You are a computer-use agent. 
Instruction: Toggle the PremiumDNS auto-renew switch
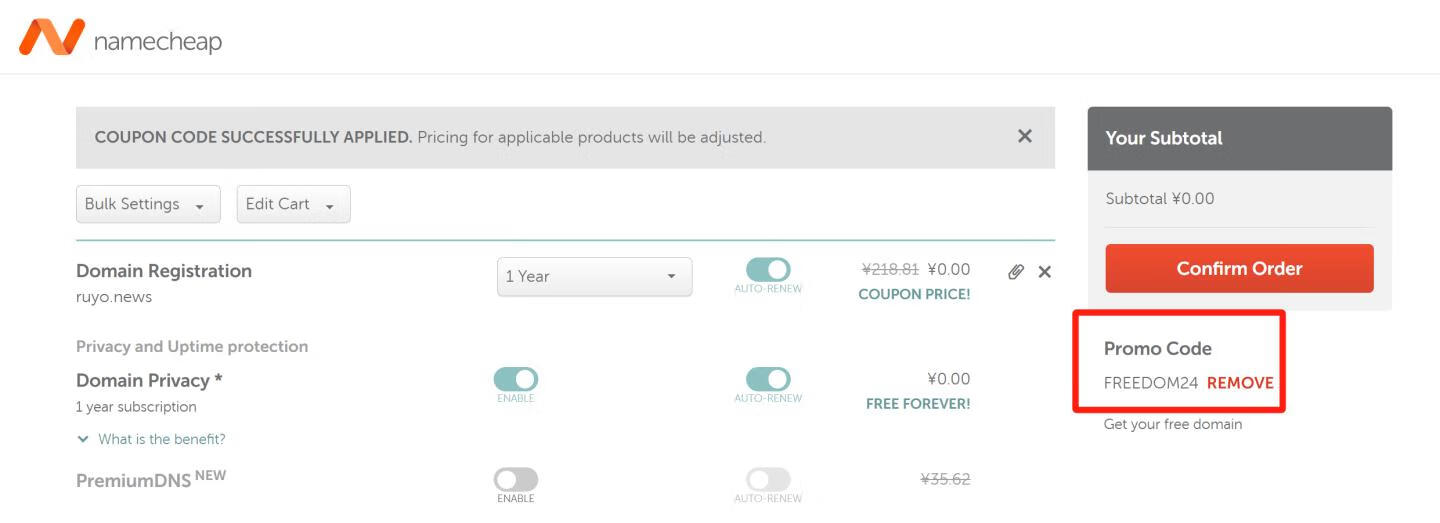coord(768,480)
